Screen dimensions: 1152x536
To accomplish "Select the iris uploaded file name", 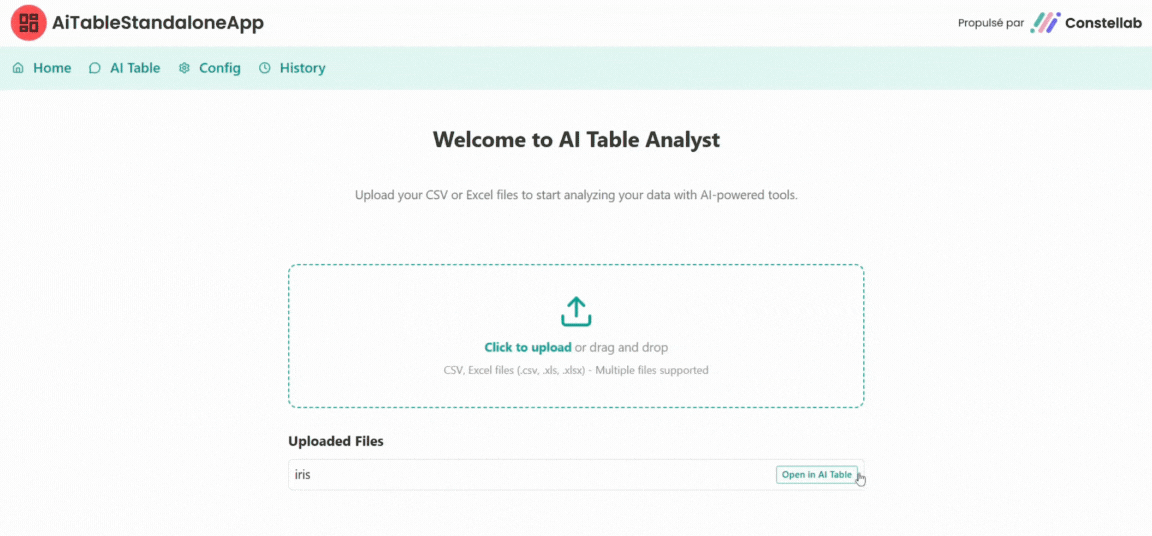I will (303, 475).
